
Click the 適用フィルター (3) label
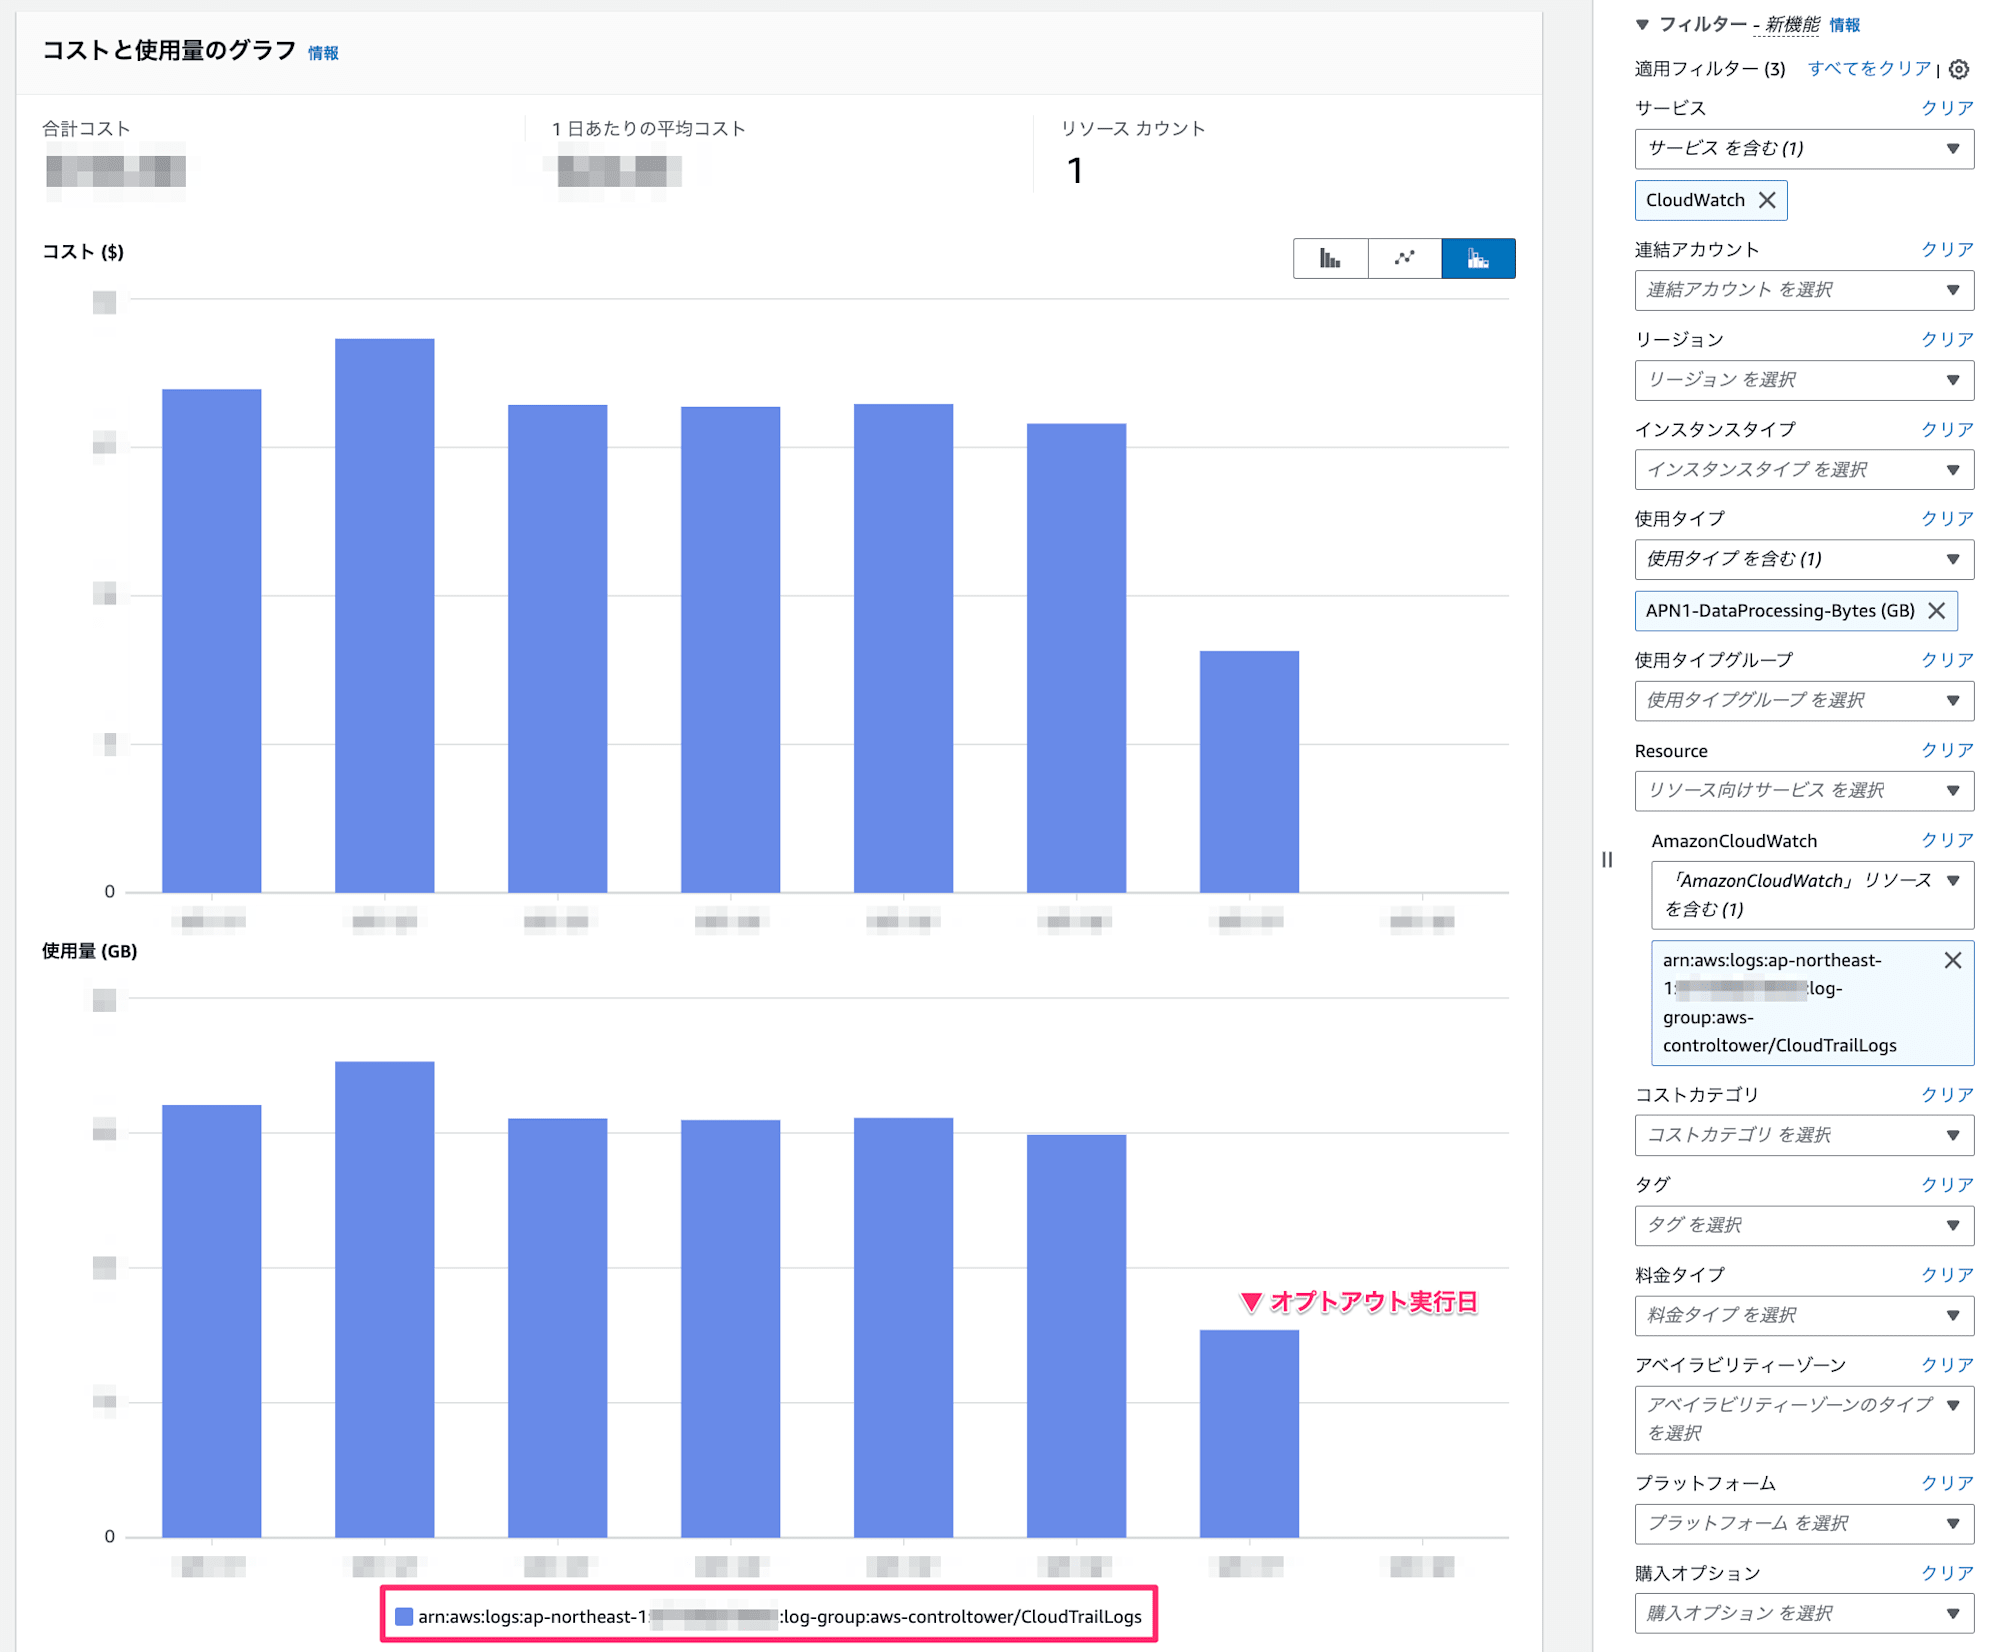tap(1710, 69)
